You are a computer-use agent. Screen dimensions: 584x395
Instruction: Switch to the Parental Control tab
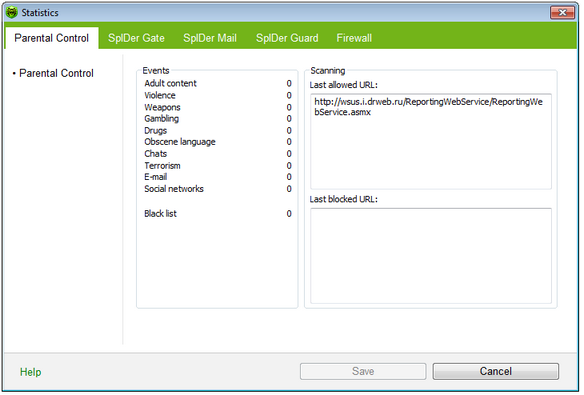coord(51,38)
